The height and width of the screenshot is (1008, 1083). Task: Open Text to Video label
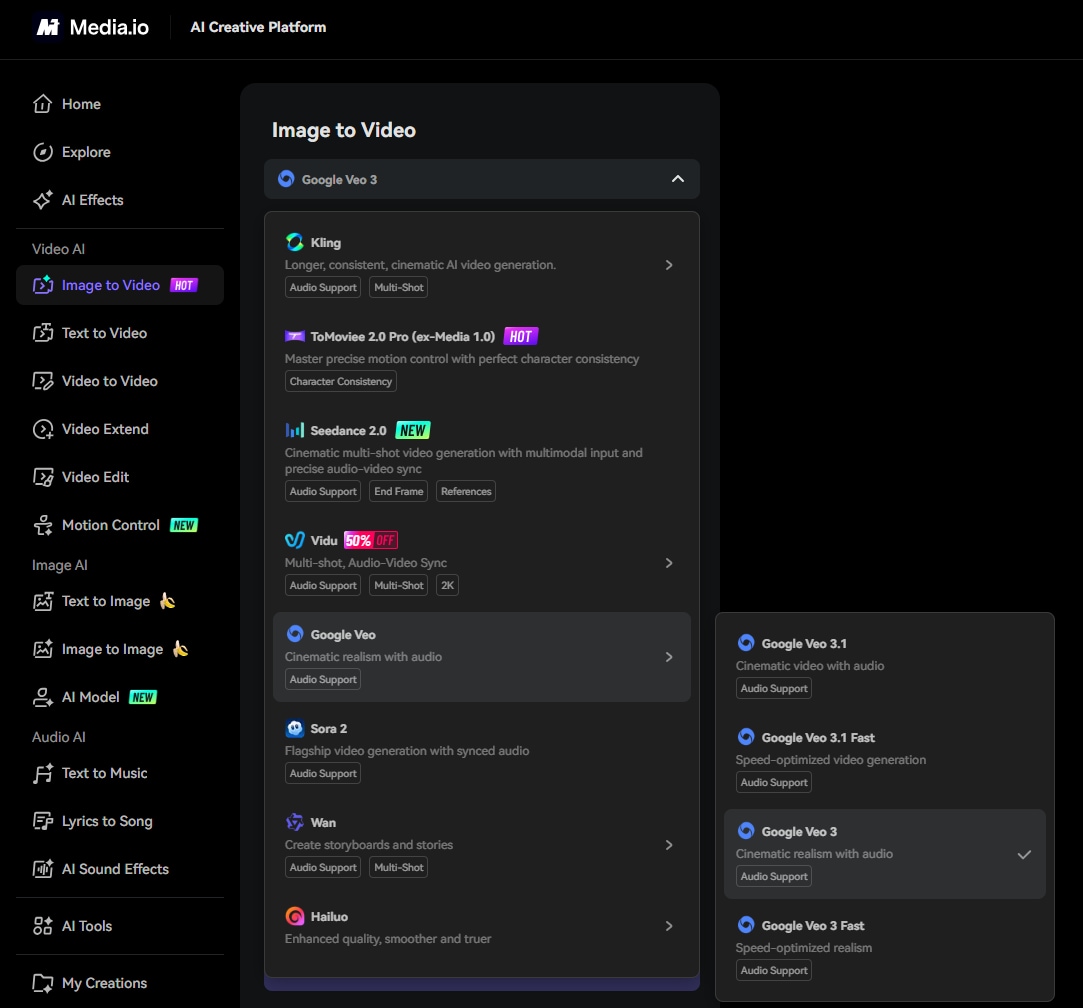click(x=104, y=333)
